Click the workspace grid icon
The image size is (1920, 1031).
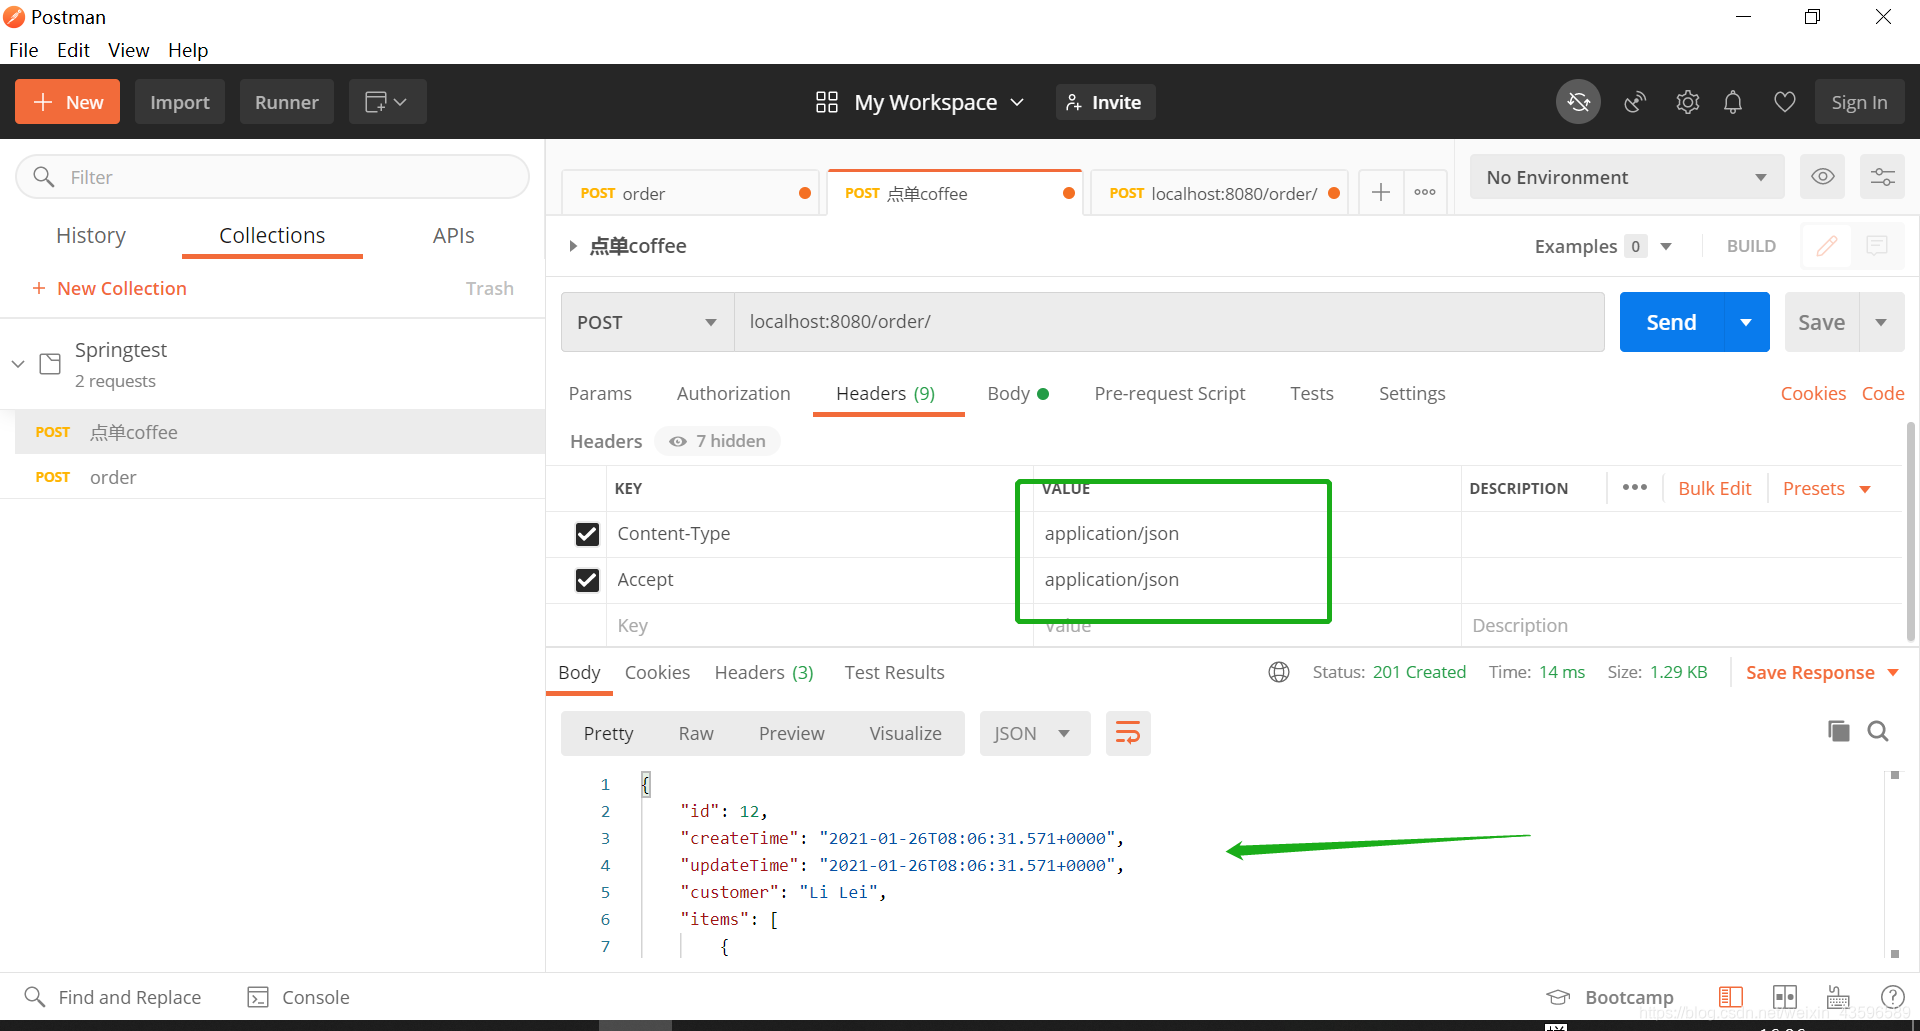click(x=827, y=102)
